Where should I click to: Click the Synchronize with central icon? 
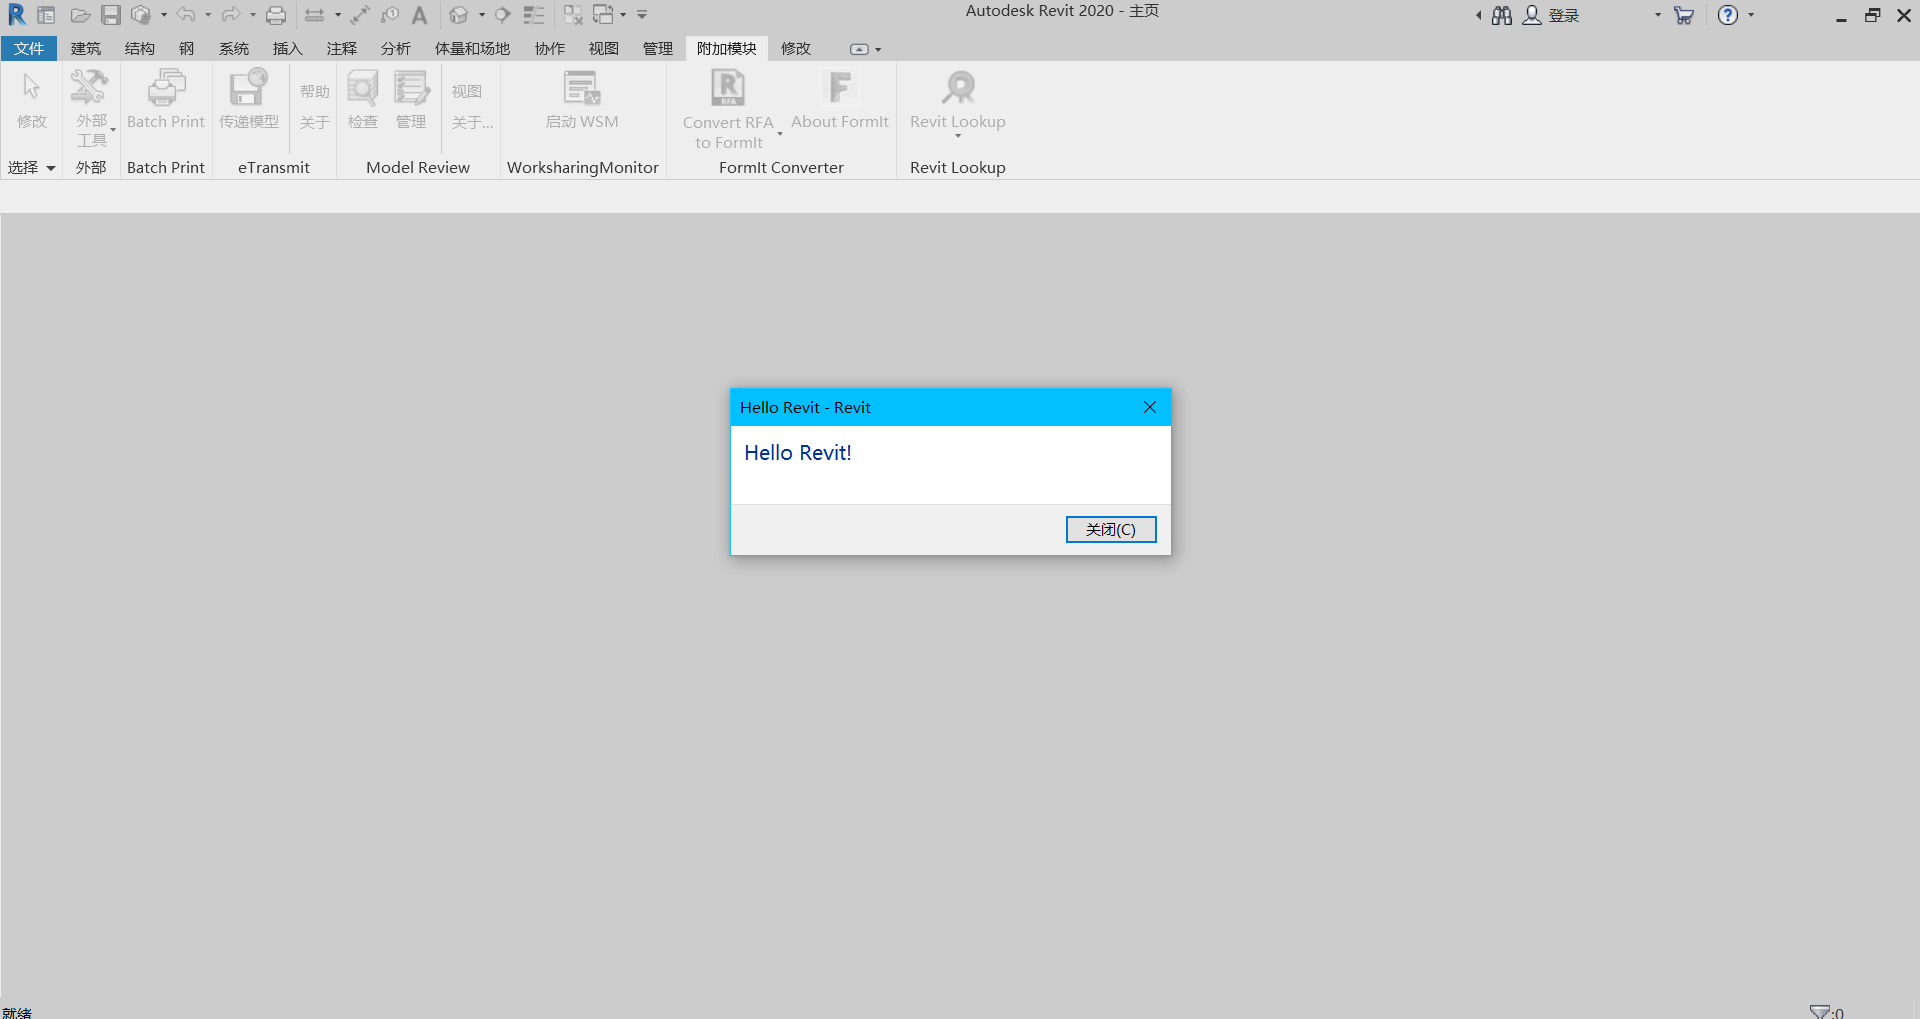[141, 15]
